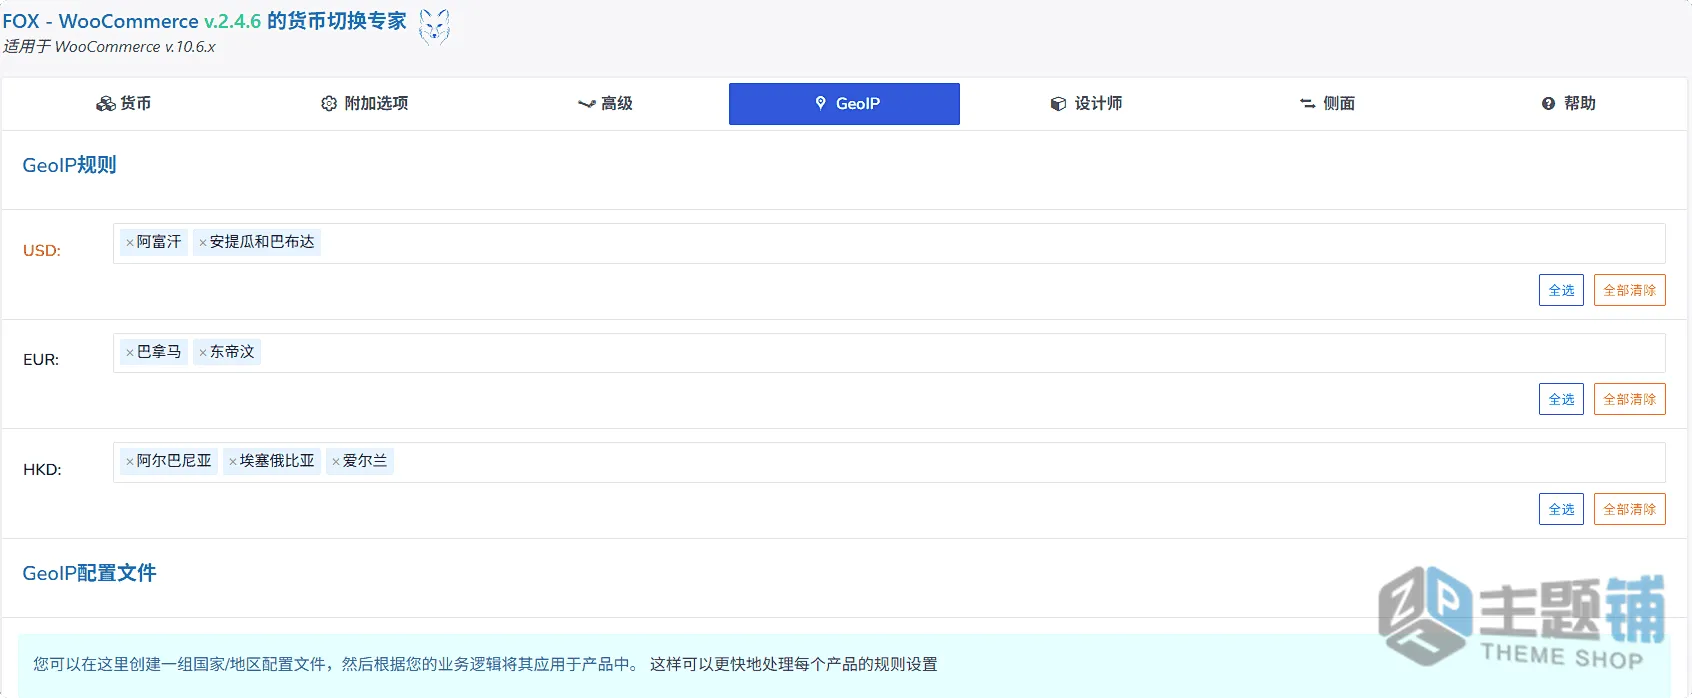Click the FOX - WooCommerce title text
The image size is (1692, 698).
click(x=204, y=21)
